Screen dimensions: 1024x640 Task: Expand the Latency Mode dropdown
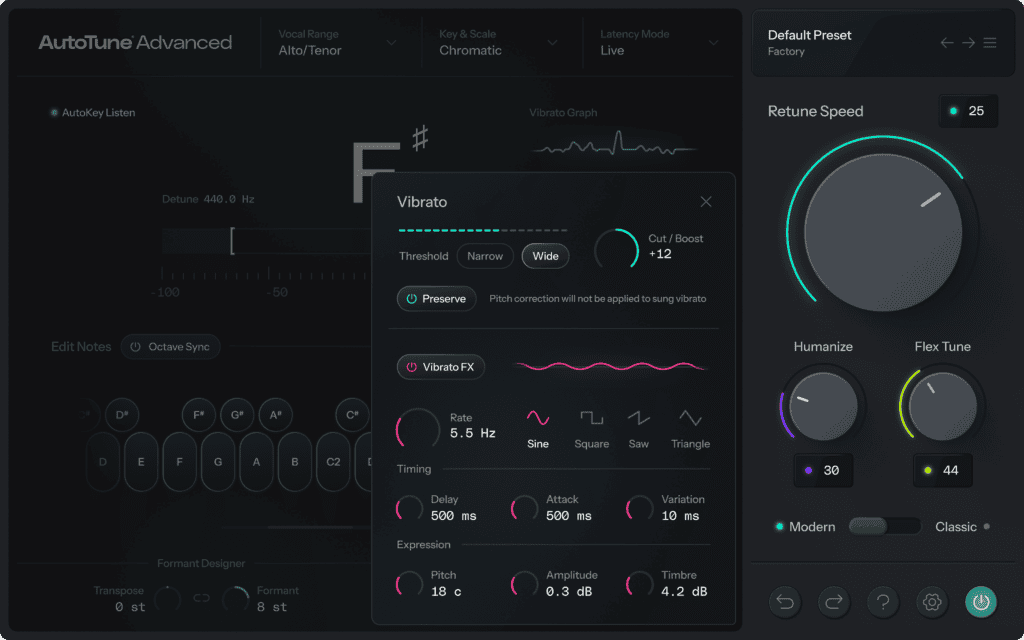(659, 43)
